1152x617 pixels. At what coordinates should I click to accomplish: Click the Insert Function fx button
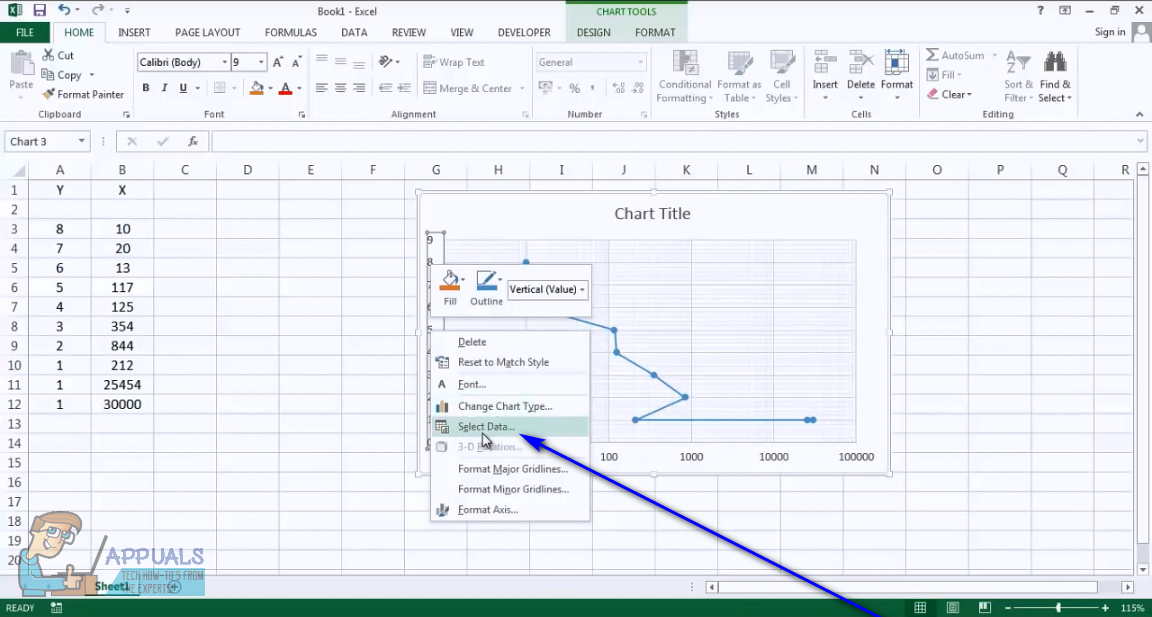coord(193,142)
